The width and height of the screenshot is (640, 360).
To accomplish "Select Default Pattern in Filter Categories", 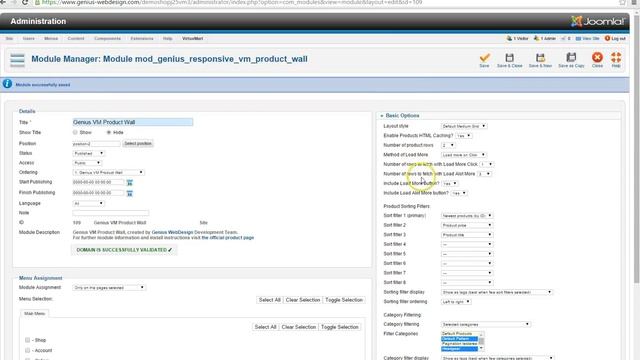I will [459, 339].
